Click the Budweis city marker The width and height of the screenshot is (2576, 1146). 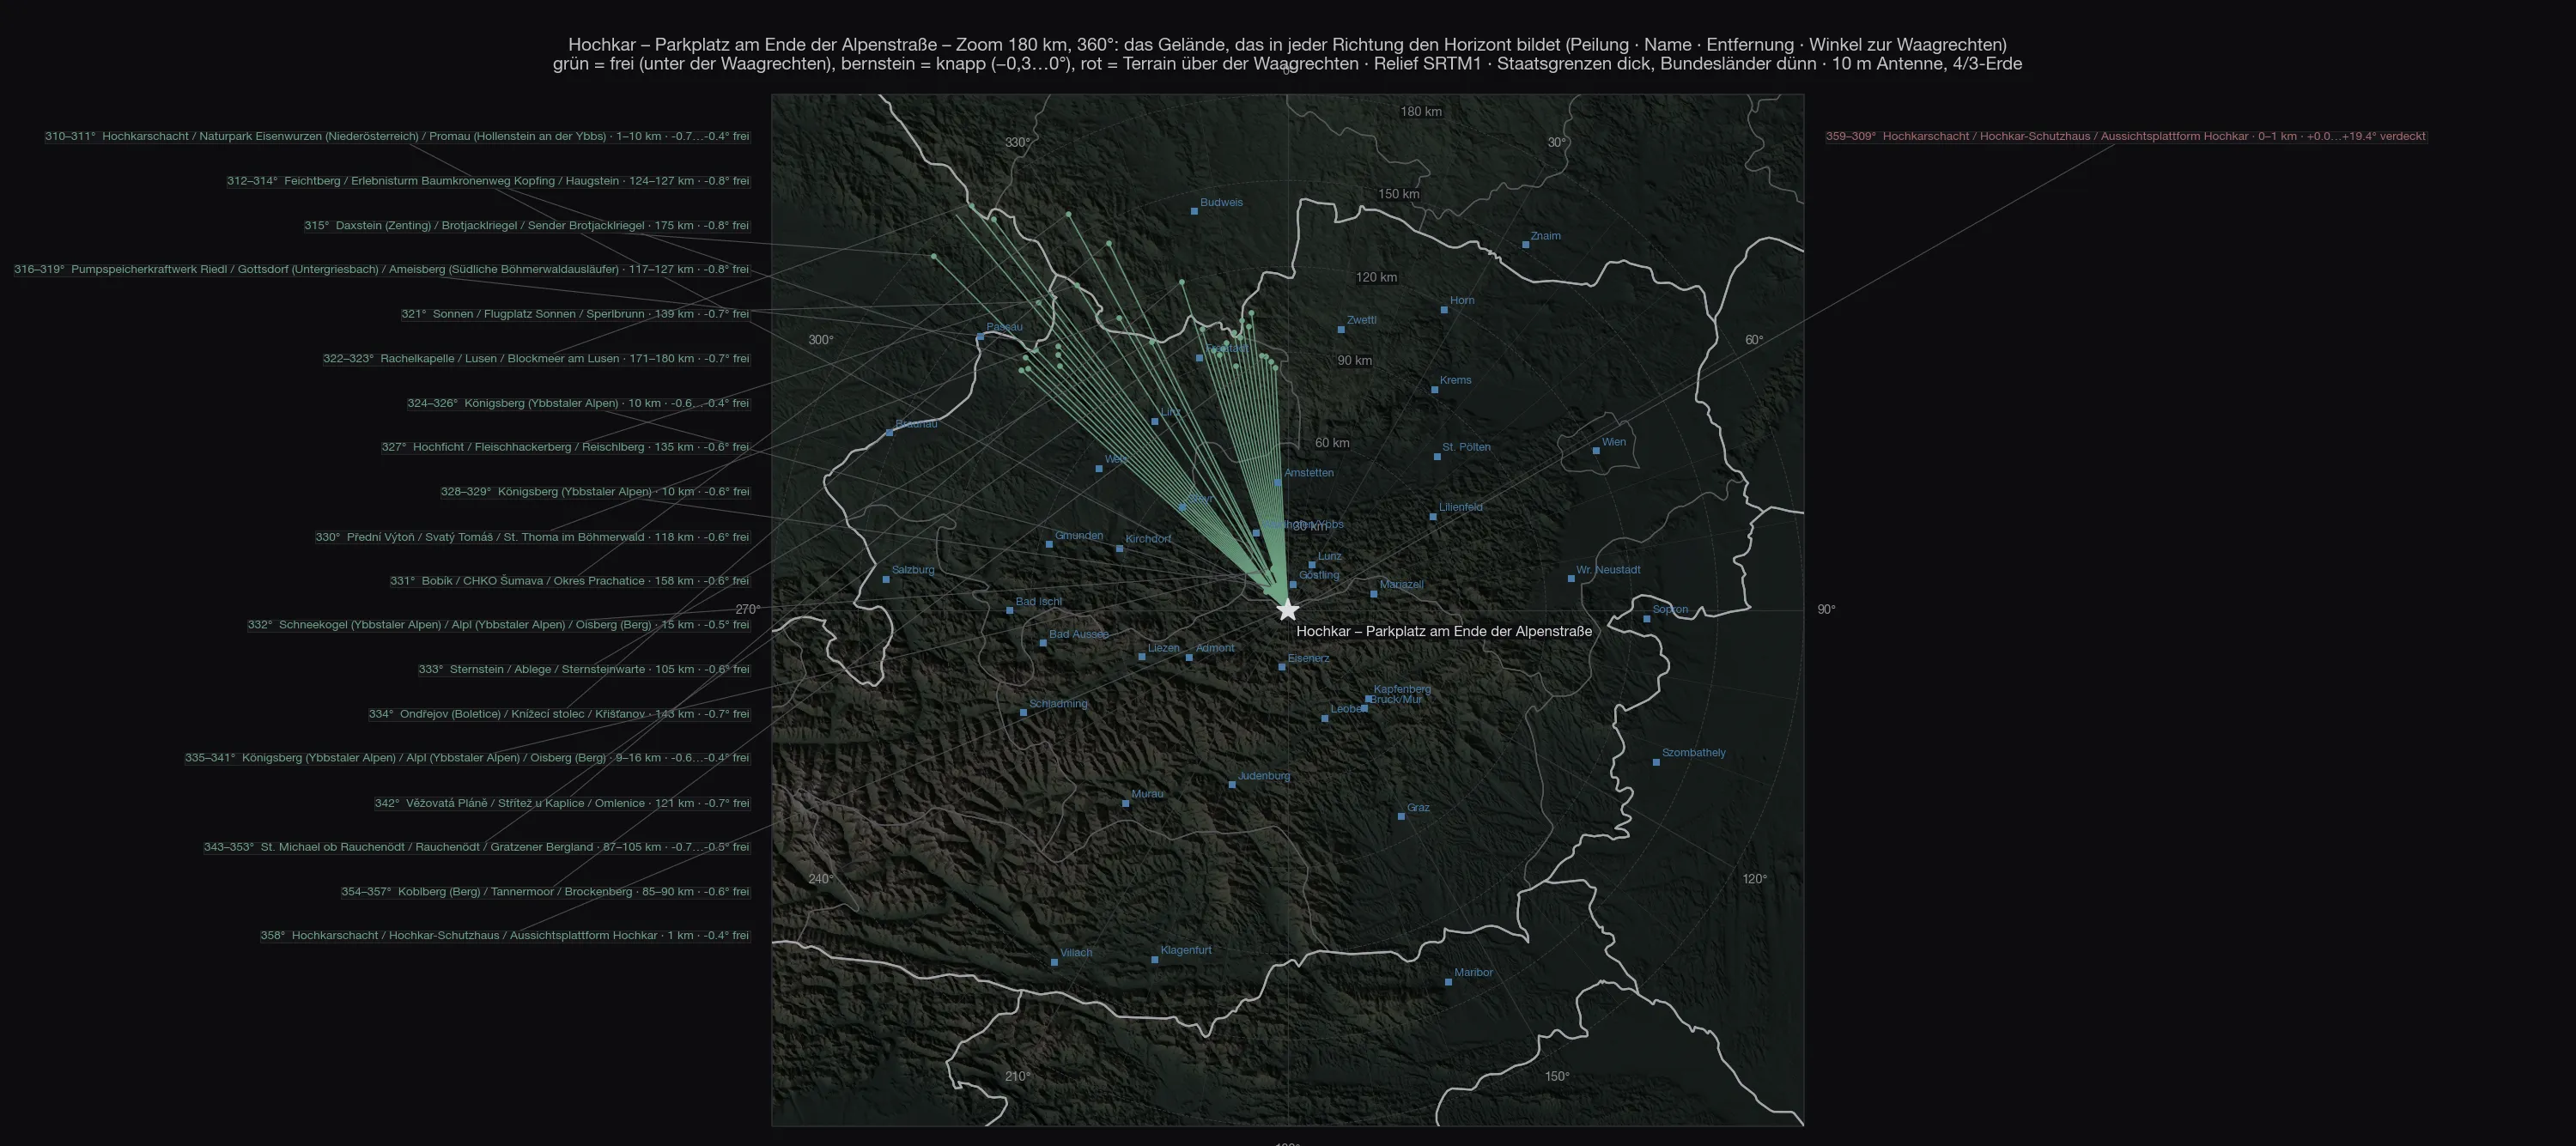point(1194,211)
